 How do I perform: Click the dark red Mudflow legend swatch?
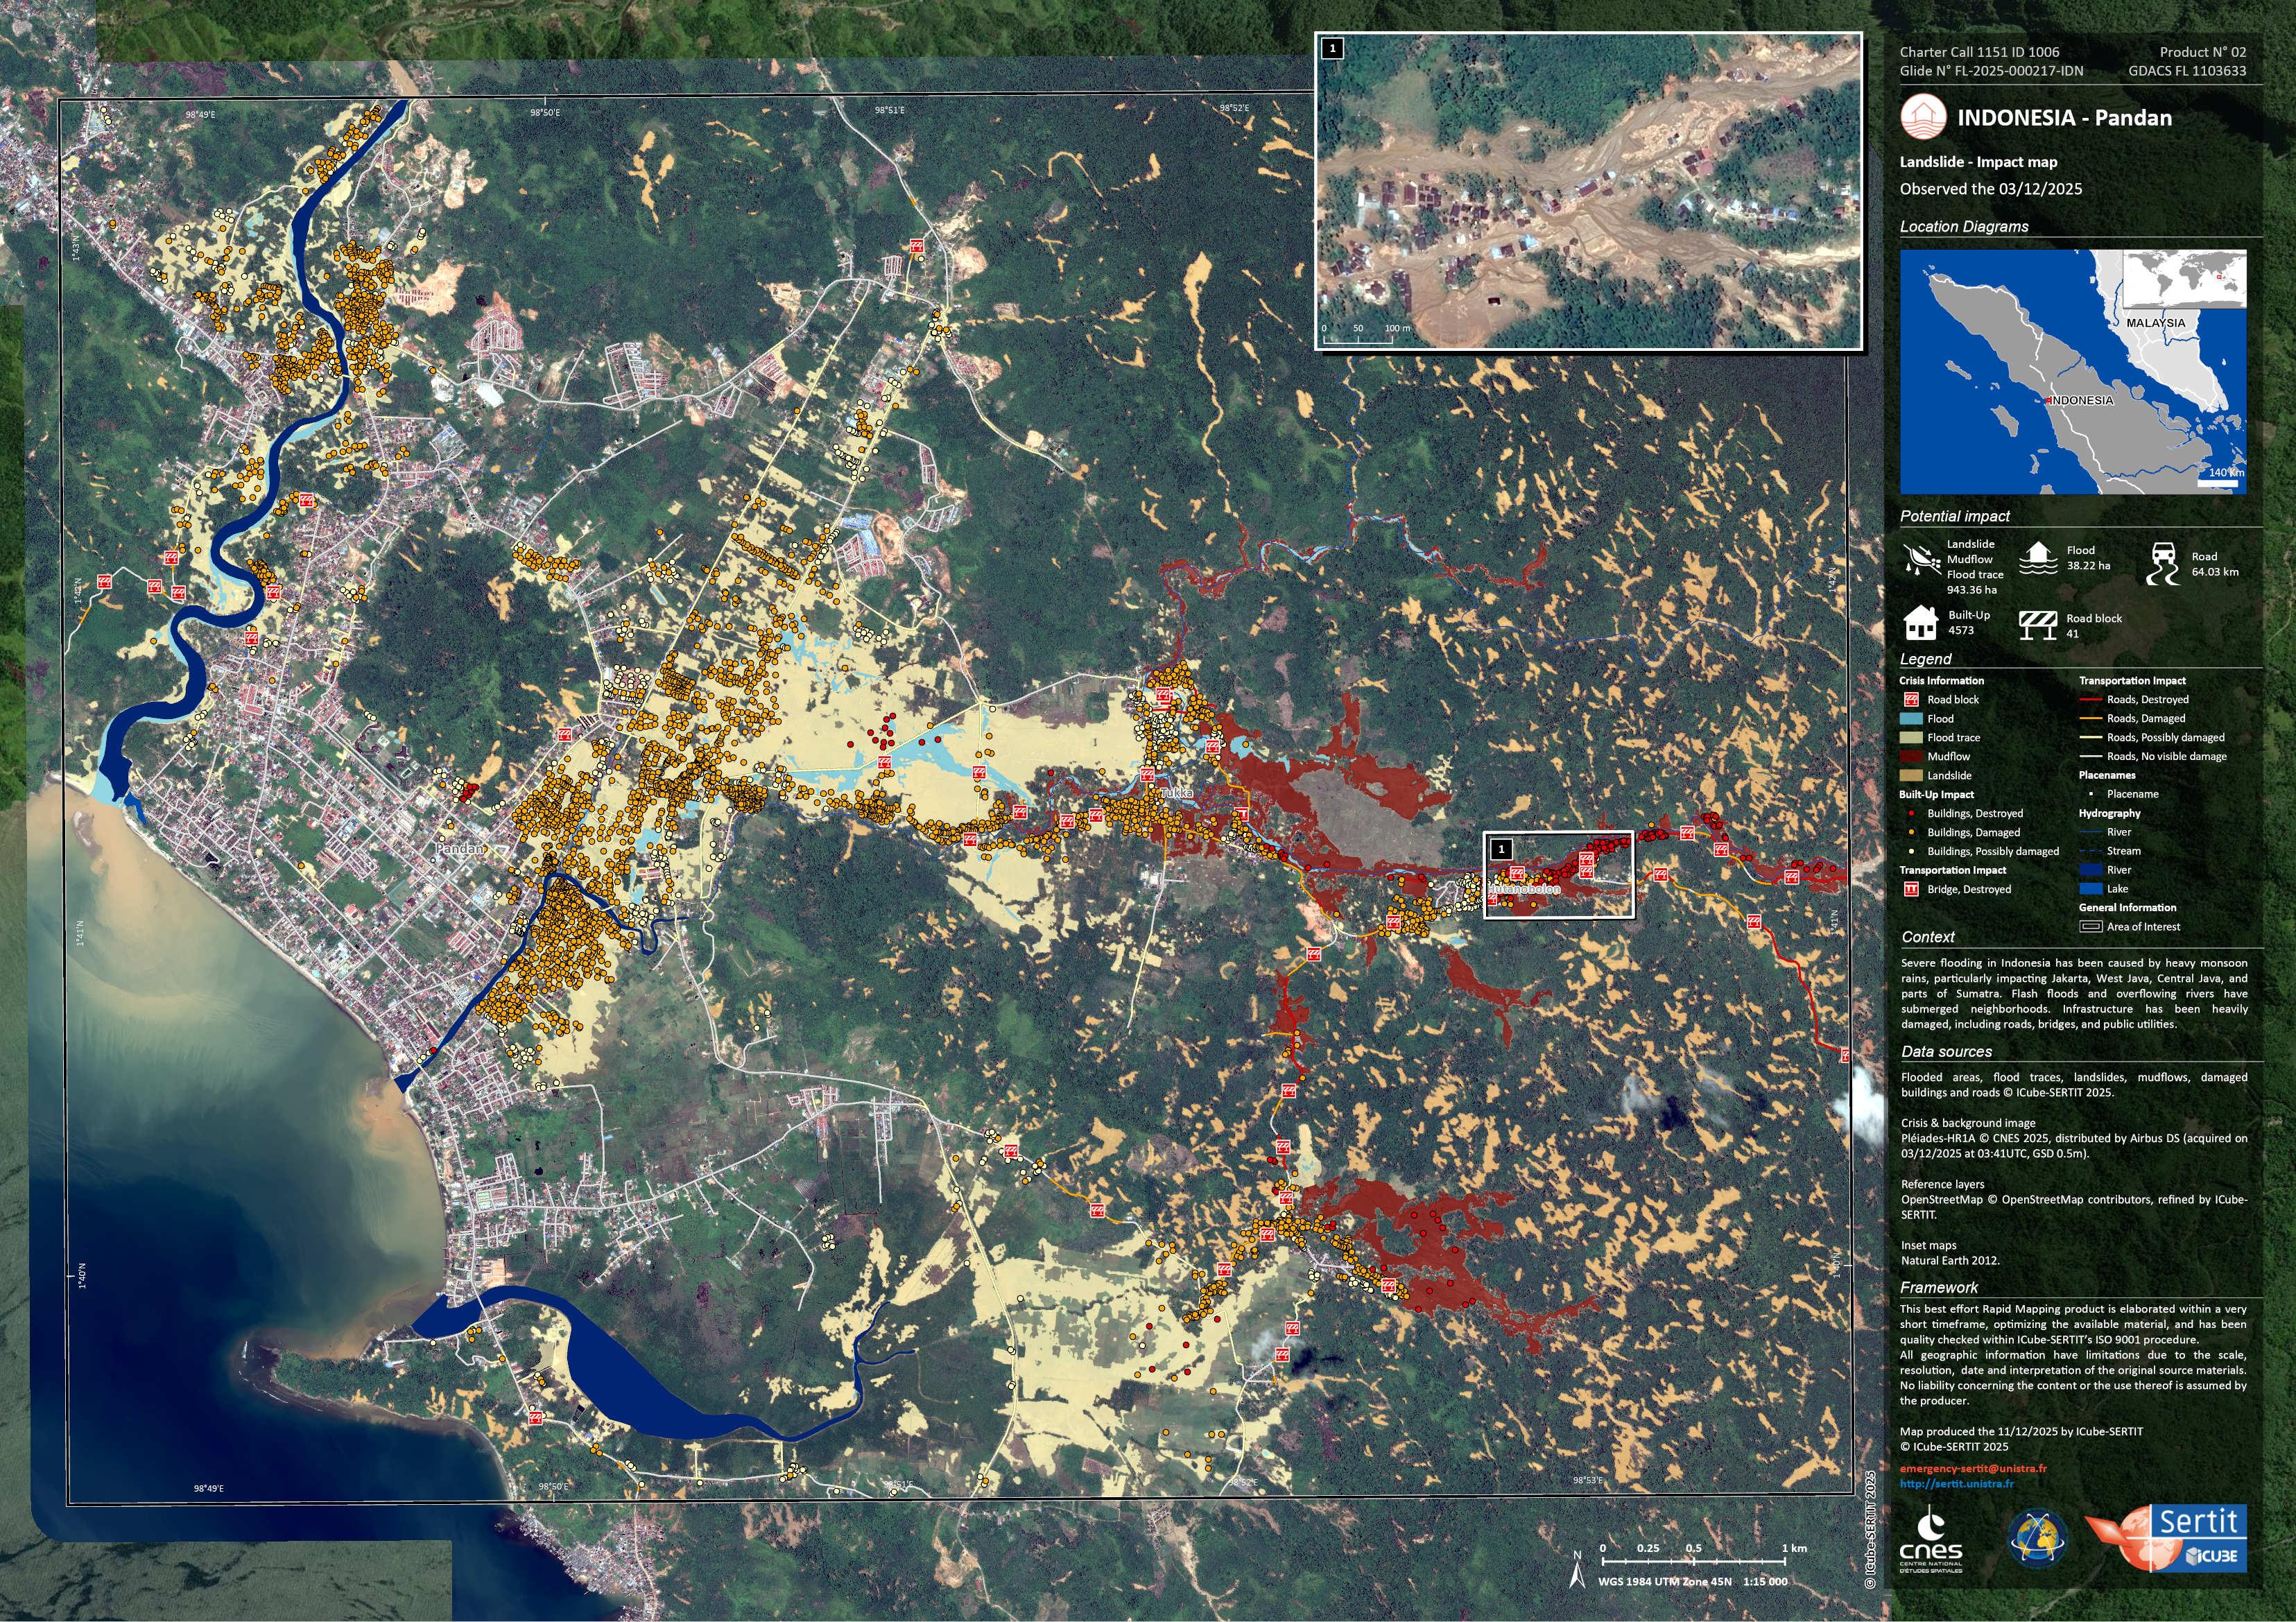(x=1911, y=757)
